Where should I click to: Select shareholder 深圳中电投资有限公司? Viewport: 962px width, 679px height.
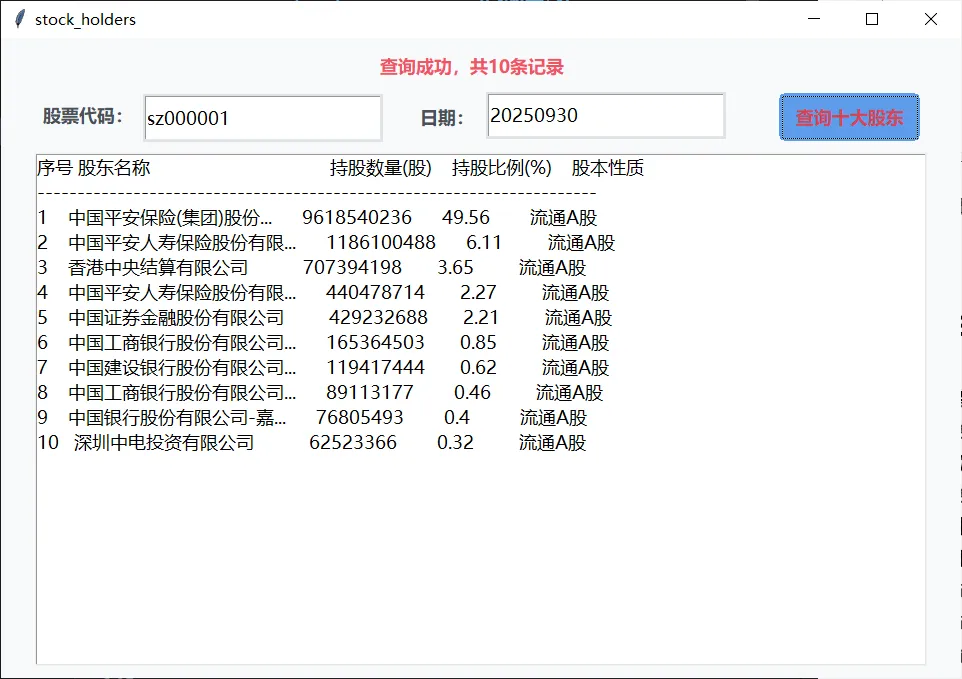(164, 443)
